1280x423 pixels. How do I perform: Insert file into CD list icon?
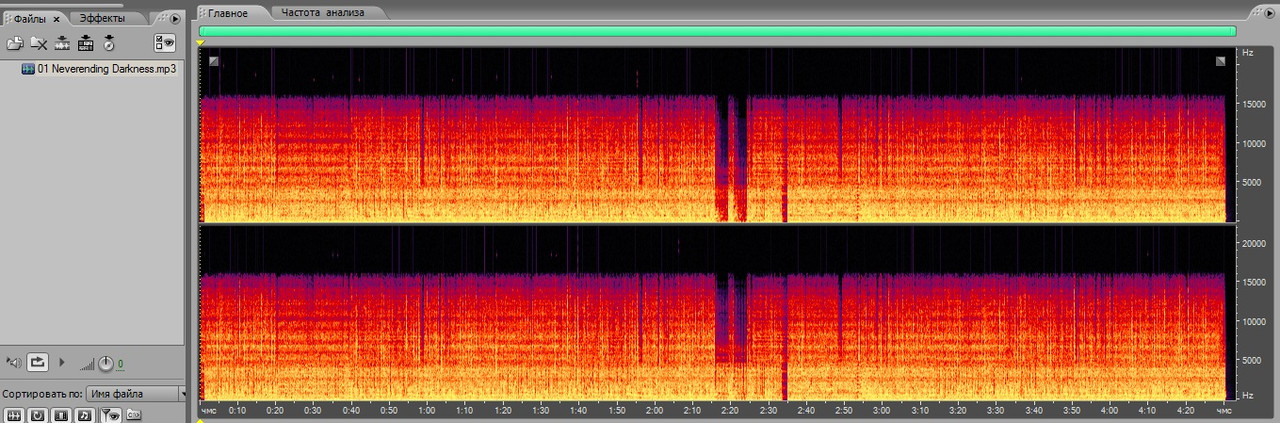pyautogui.click(x=109, y=43)
